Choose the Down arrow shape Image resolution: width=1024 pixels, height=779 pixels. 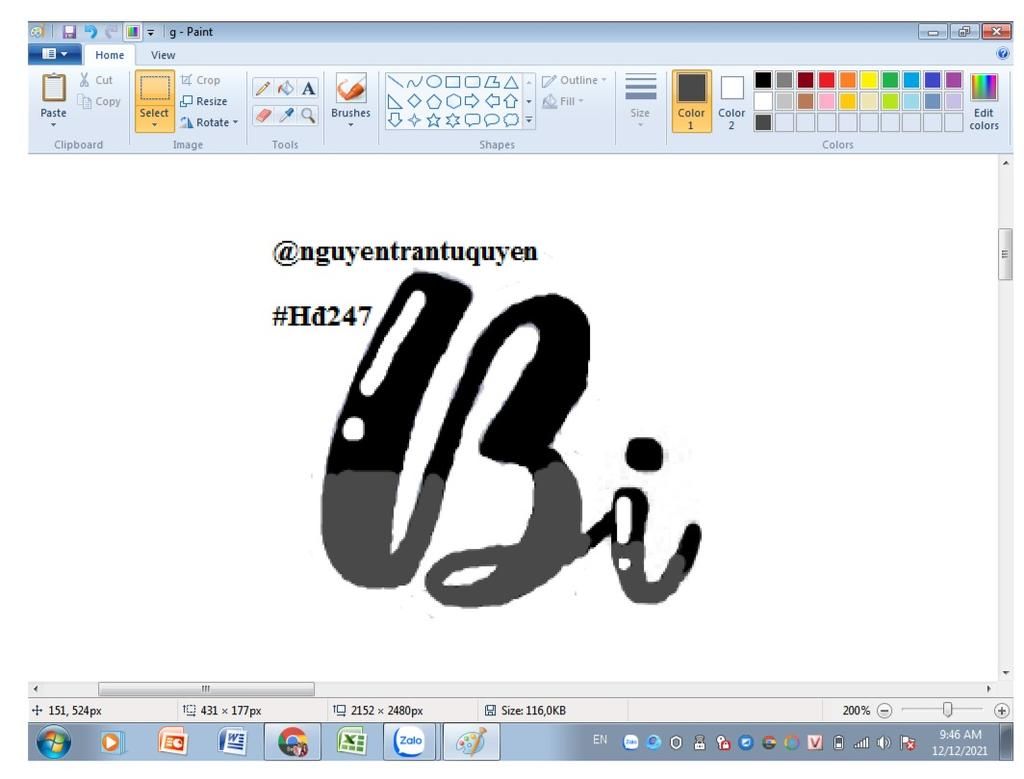point(394,120)
